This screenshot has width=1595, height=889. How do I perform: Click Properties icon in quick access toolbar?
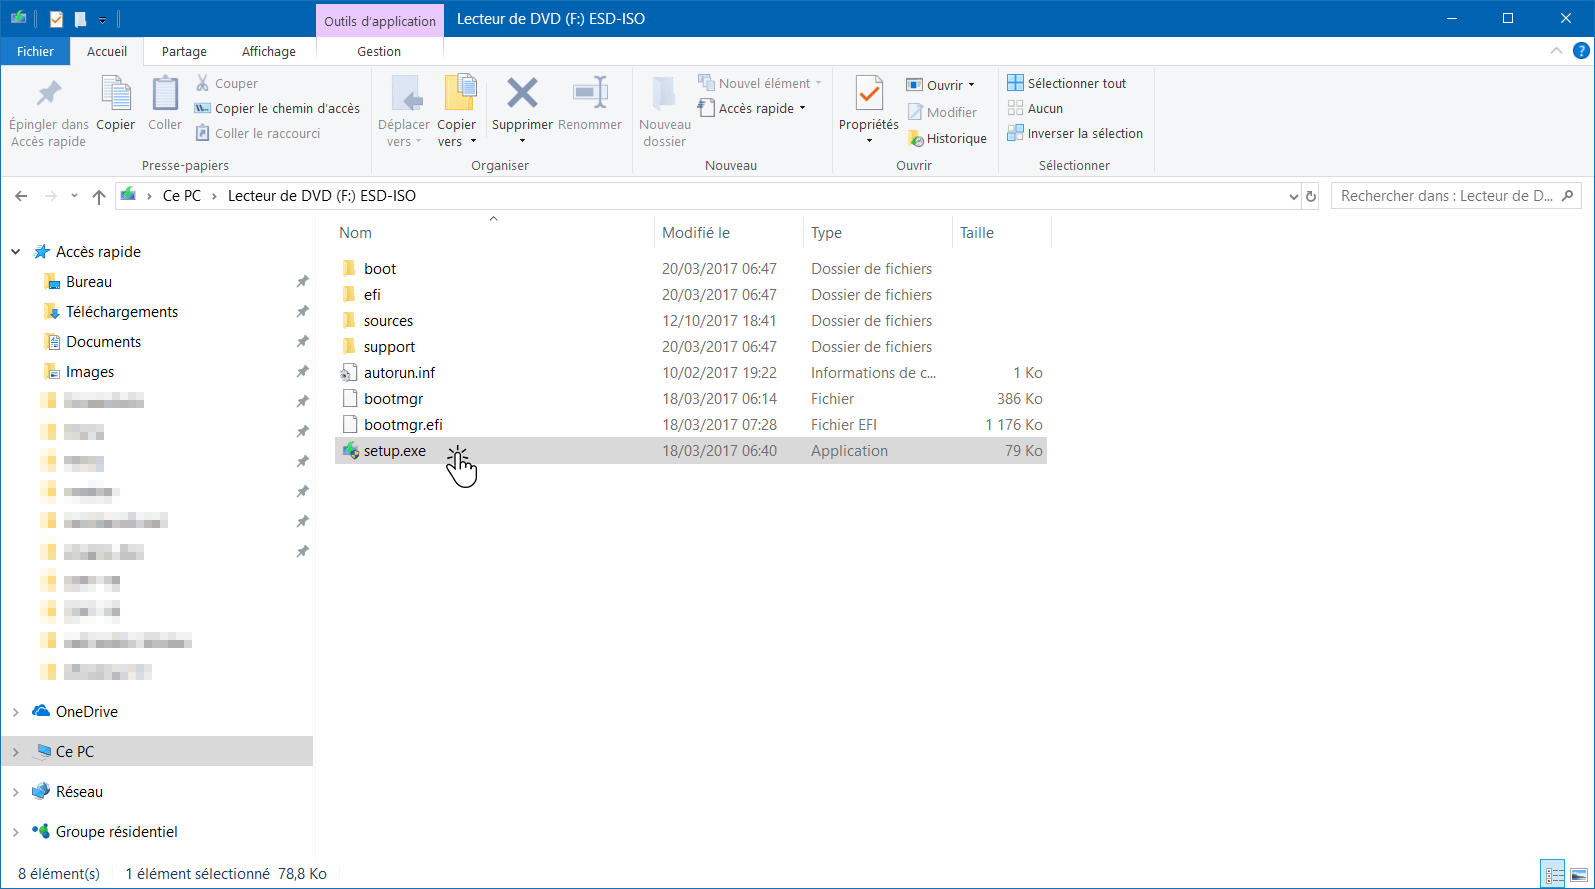56,19
